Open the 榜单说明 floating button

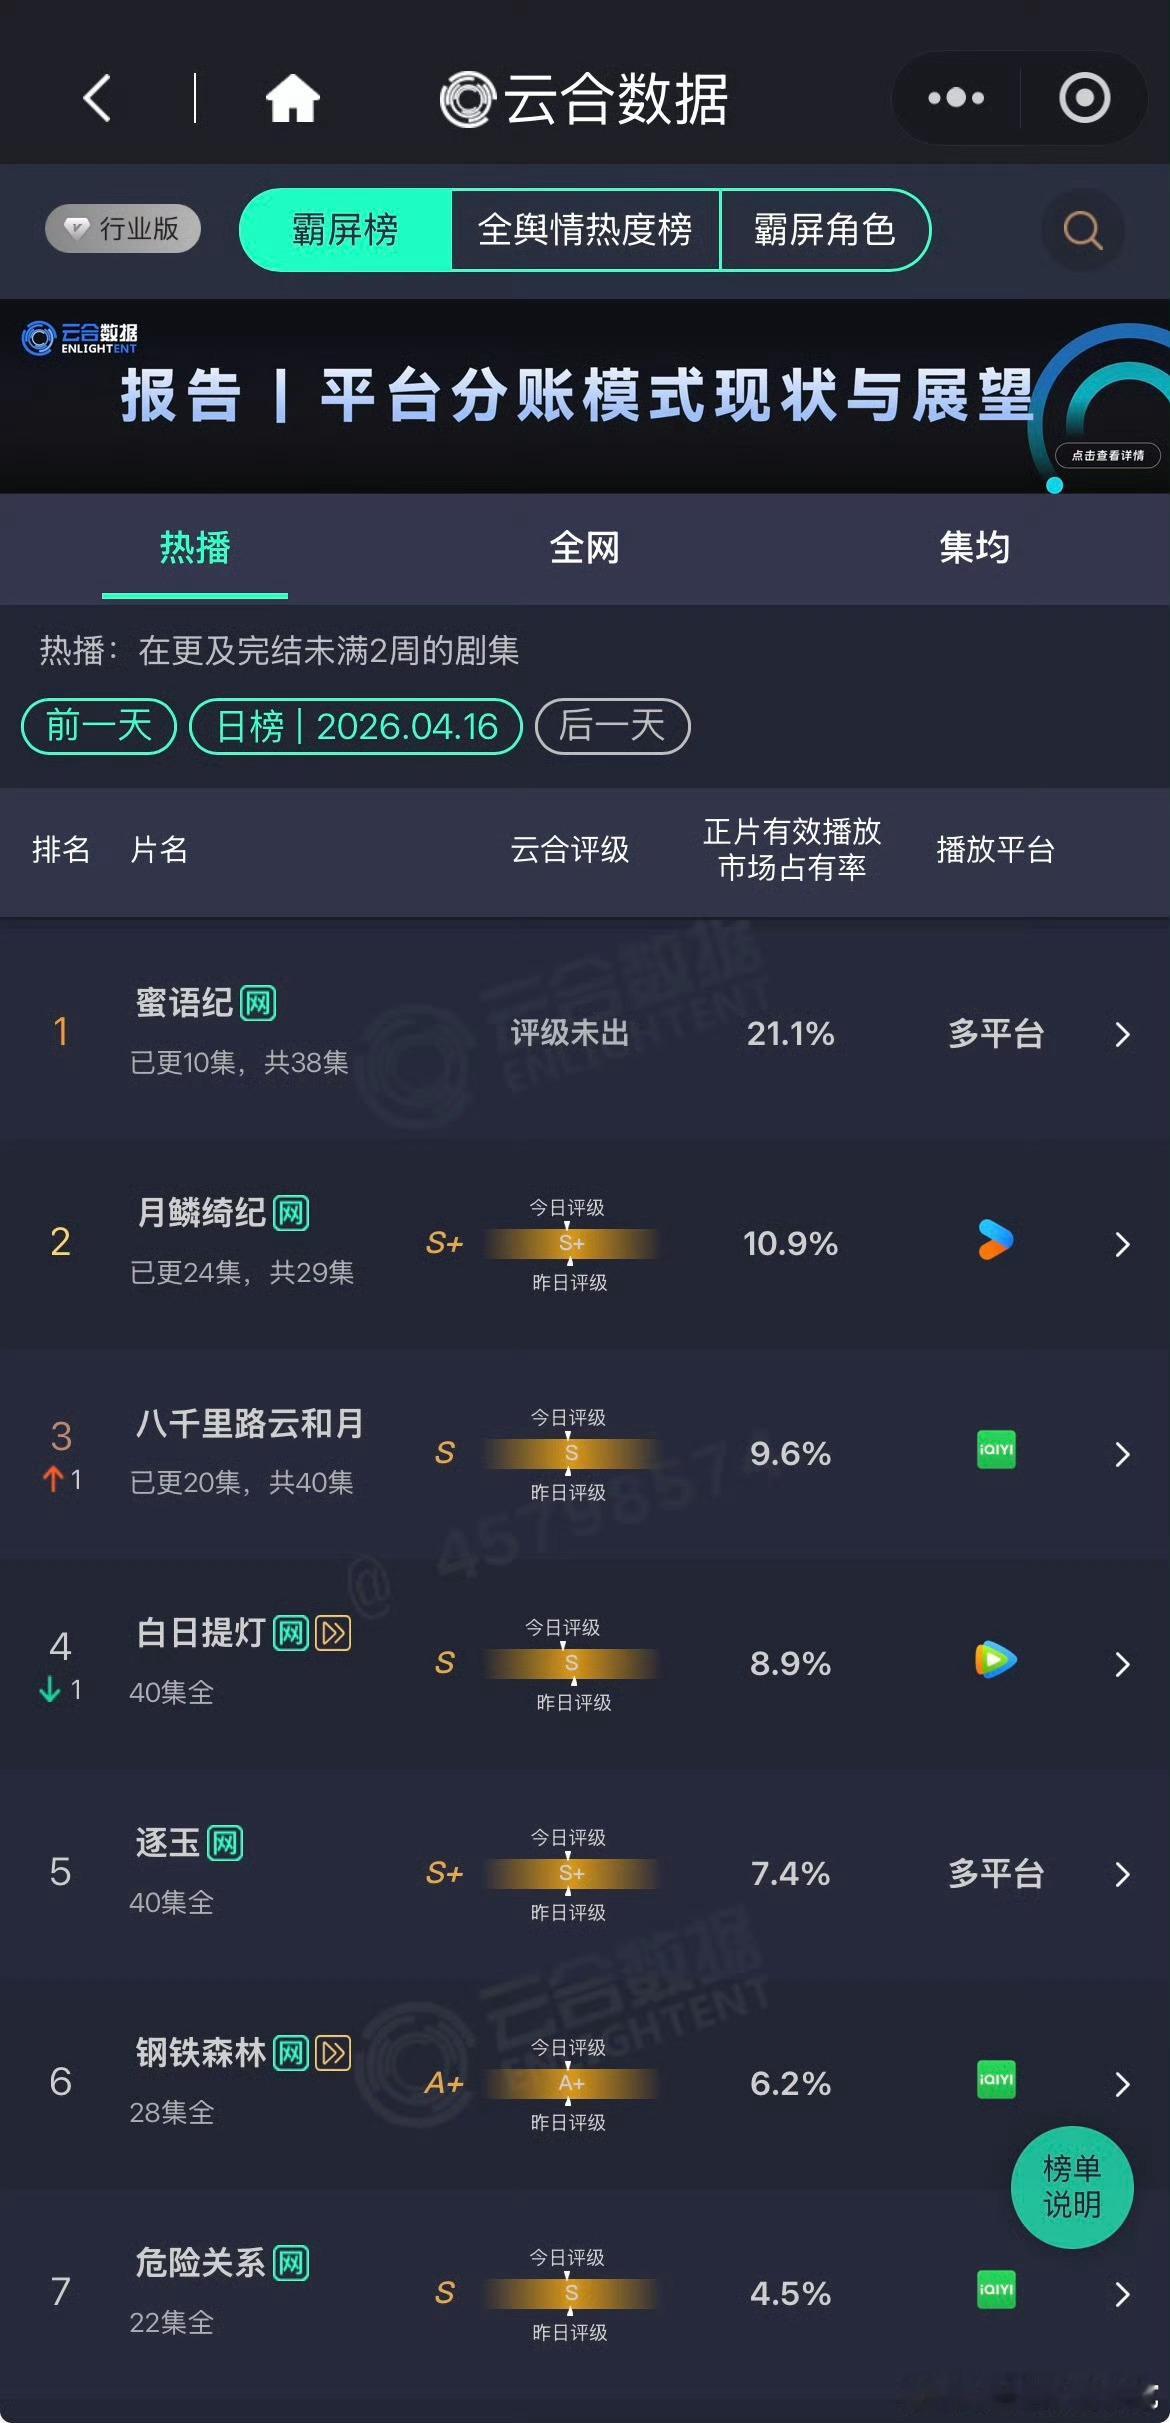[x=1073, y=2190]
